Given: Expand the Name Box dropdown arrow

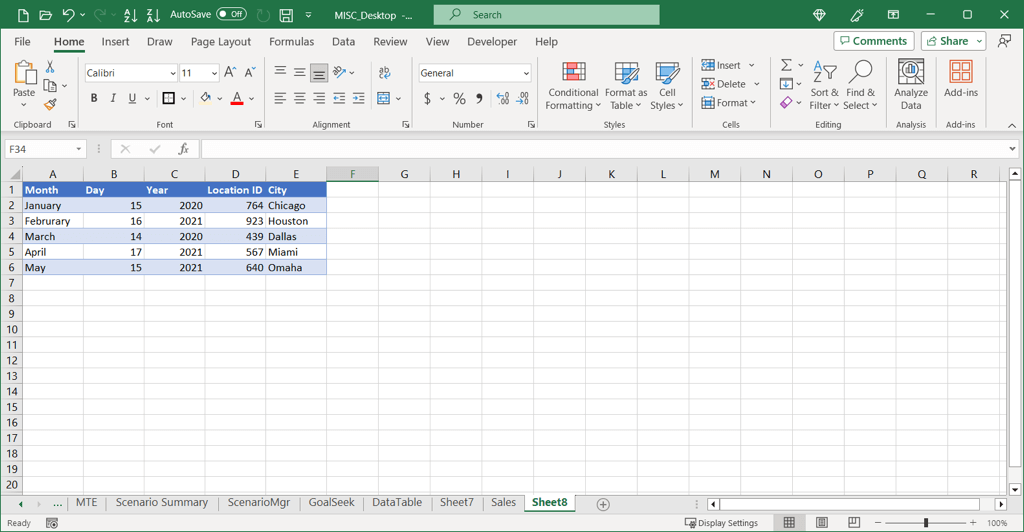Looking at the screenshot, I should point(78,149).
